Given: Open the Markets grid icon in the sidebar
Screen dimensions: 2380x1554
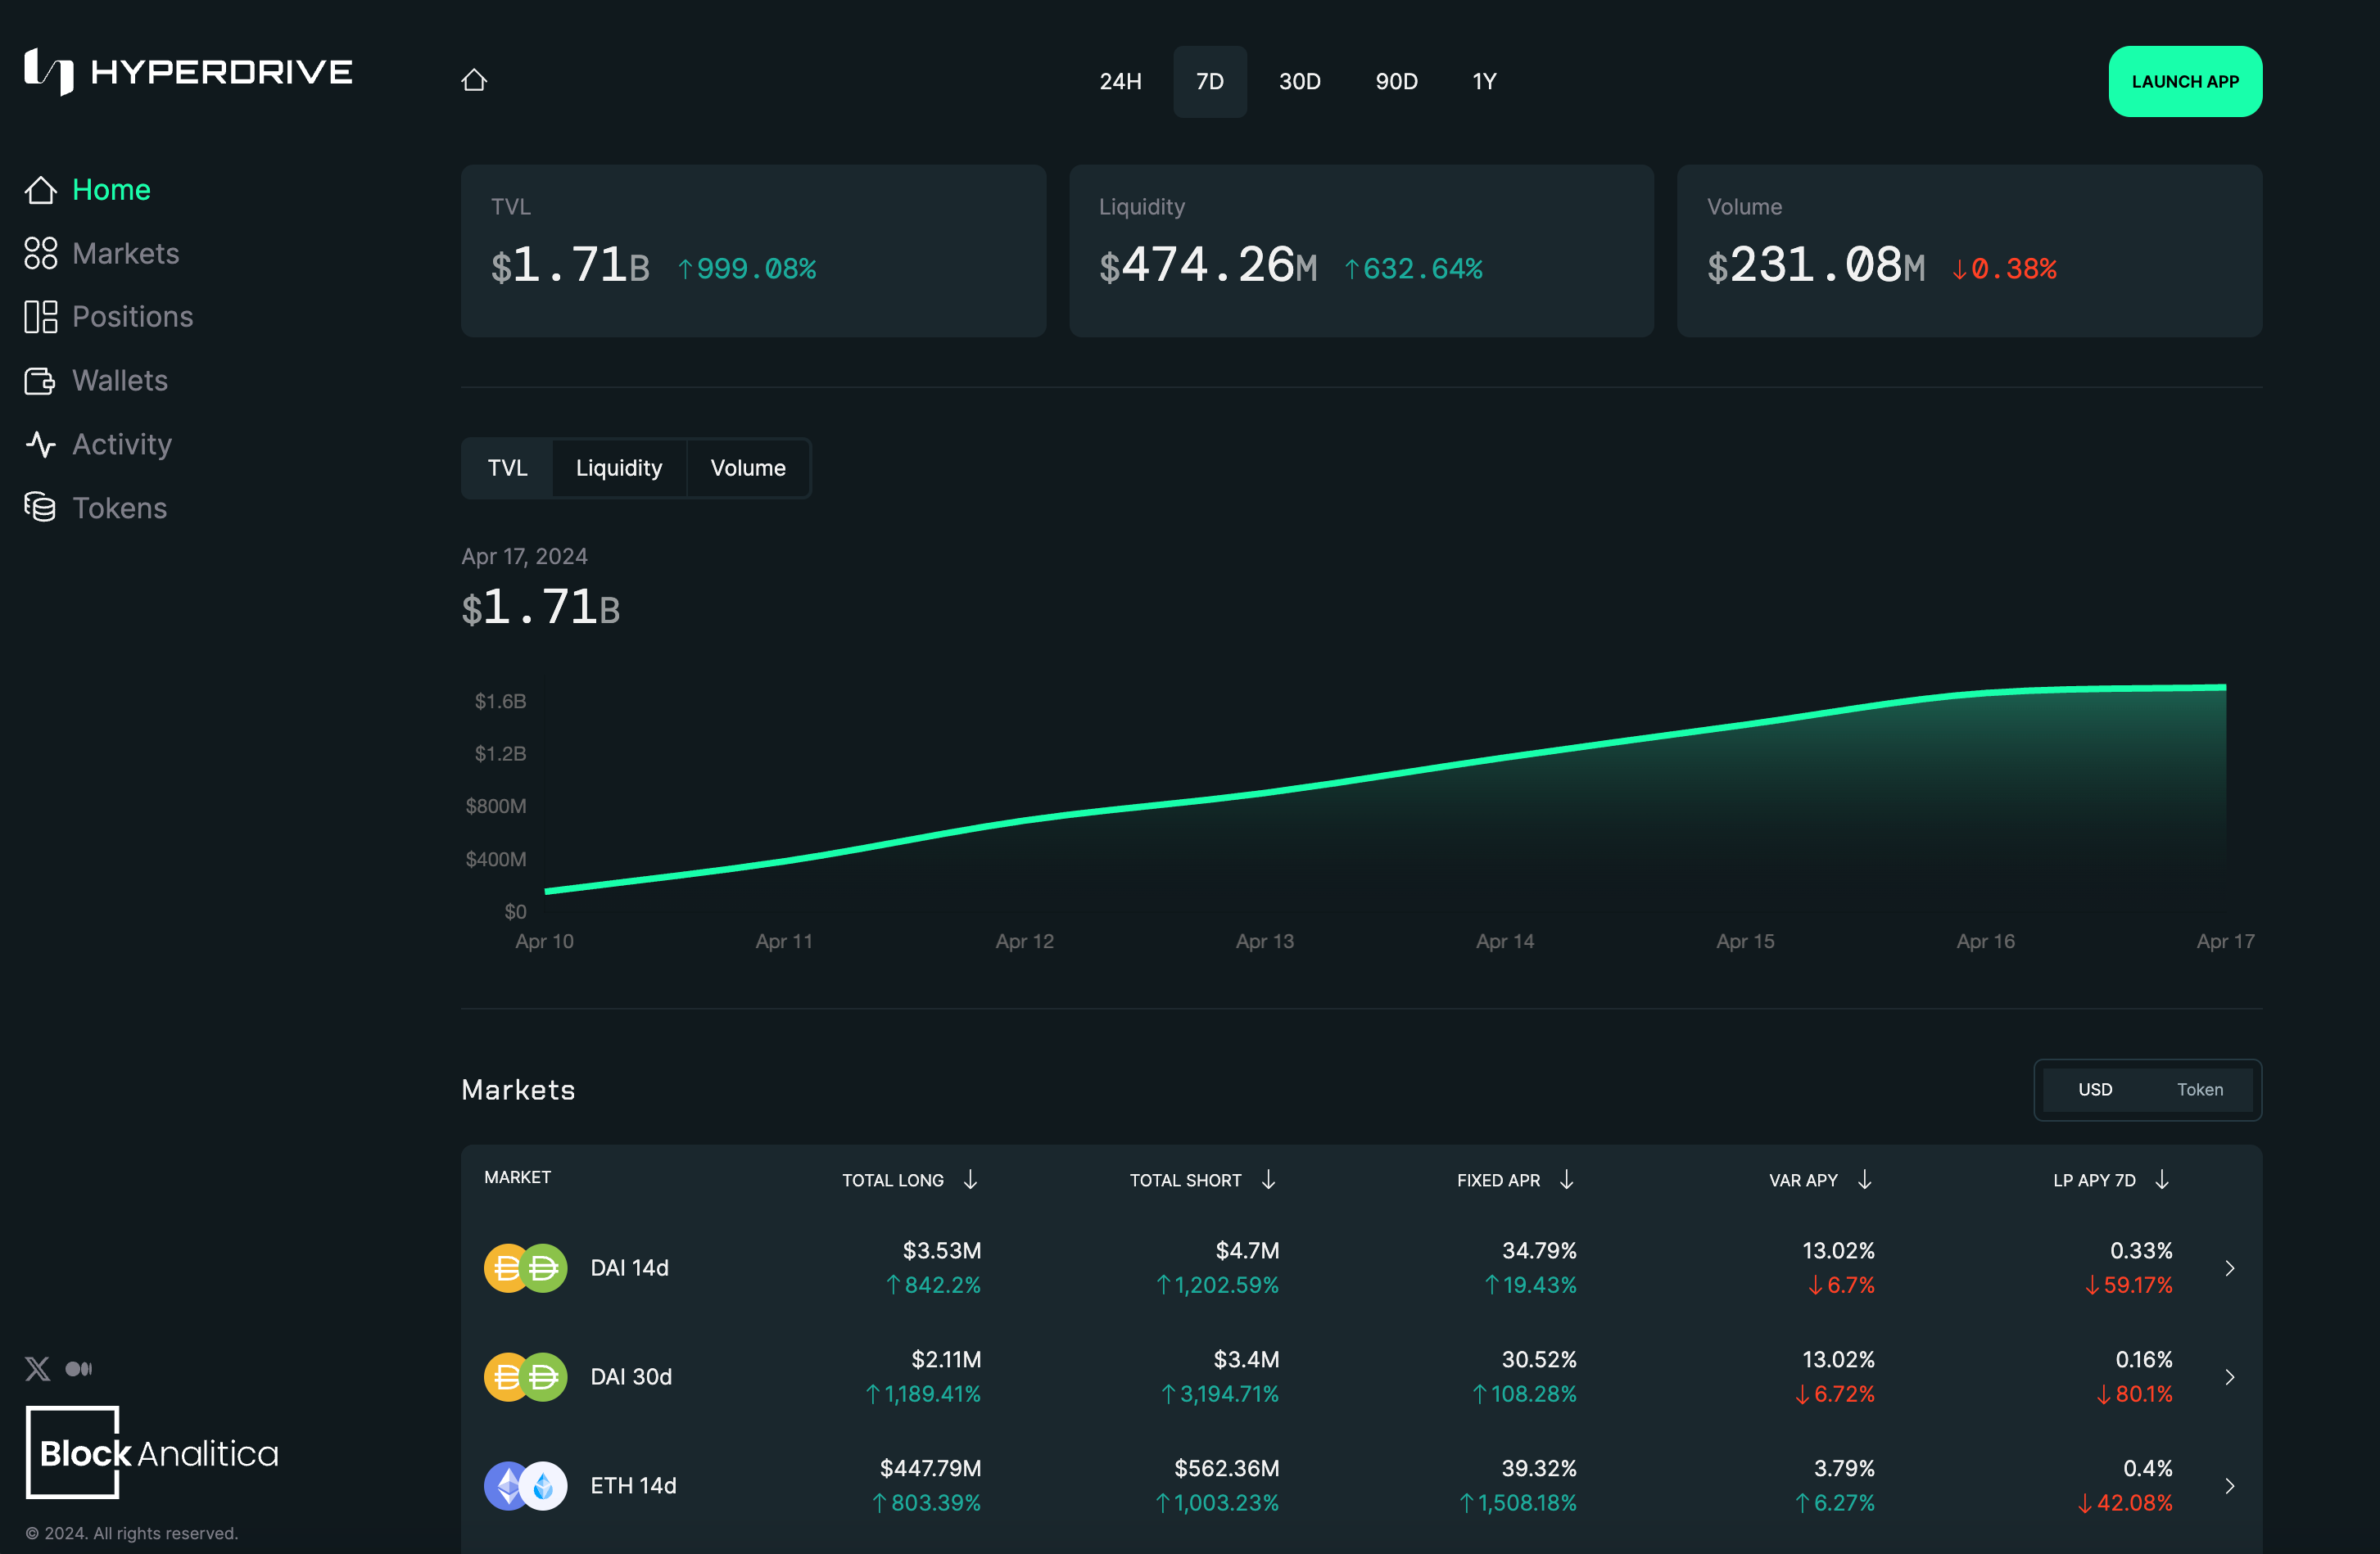Looking at the screenshot, I should 41,253.
